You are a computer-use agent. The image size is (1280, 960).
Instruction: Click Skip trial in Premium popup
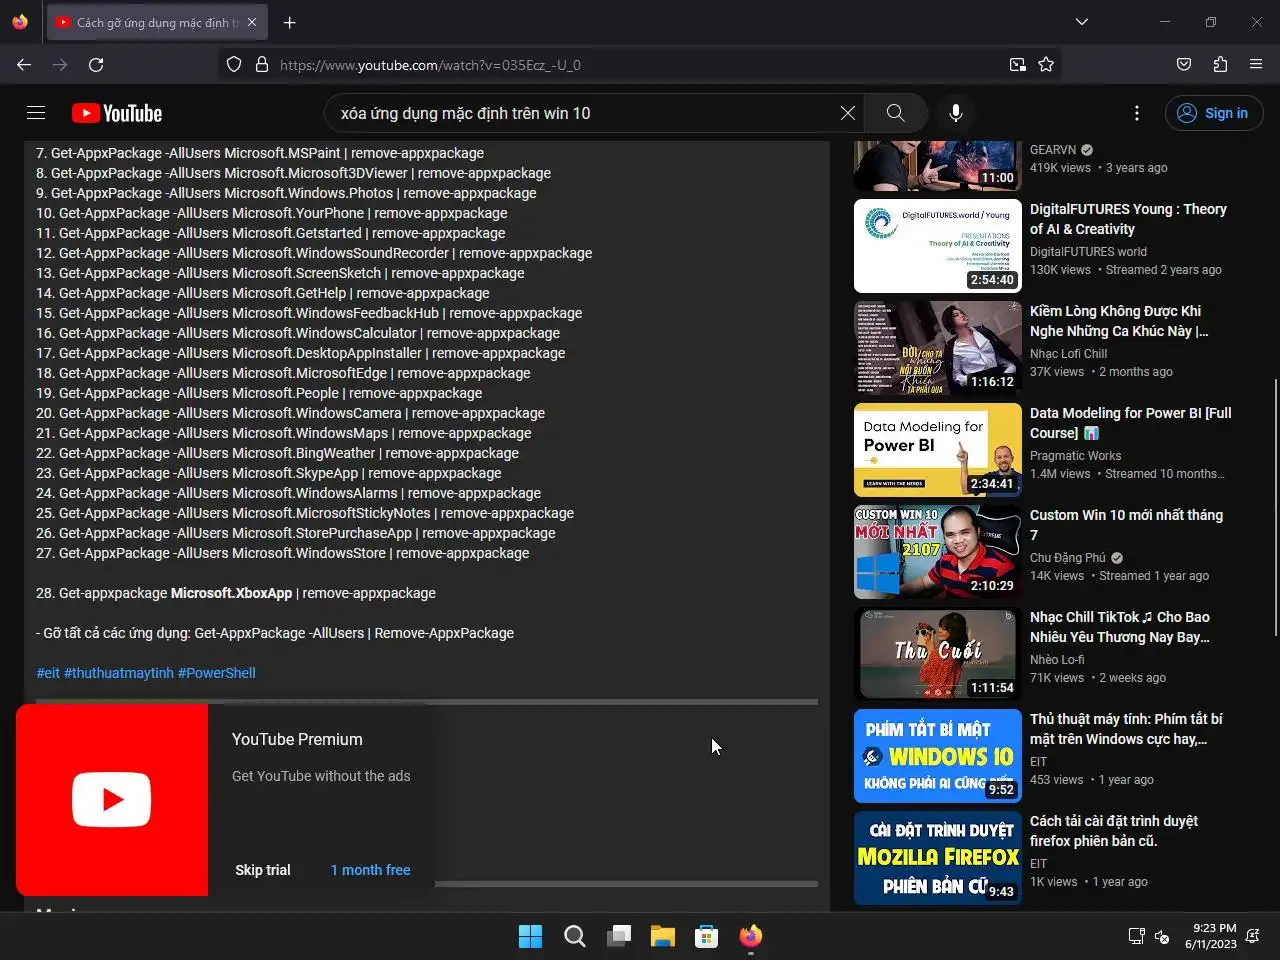263,870
